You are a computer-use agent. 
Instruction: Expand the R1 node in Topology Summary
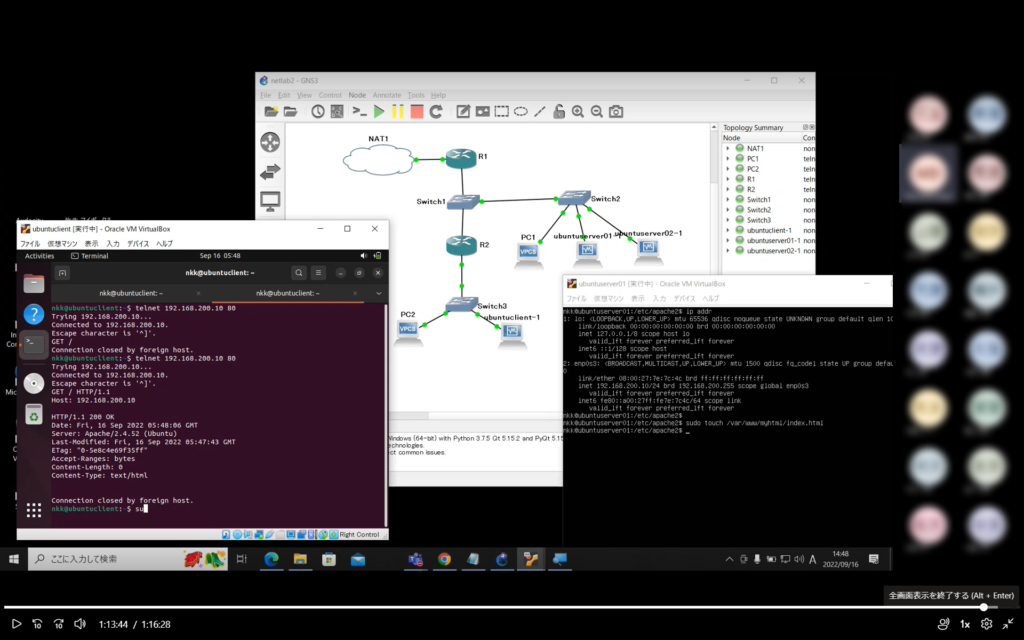click(728, 179)
